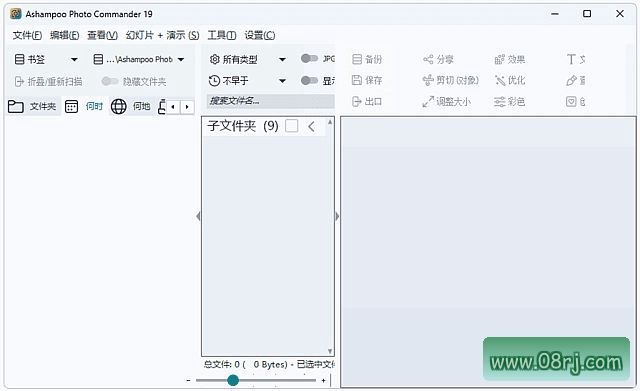Click the 书签 bookmark list icon
Screen dimensions: 640x391
tap(19, 60)
